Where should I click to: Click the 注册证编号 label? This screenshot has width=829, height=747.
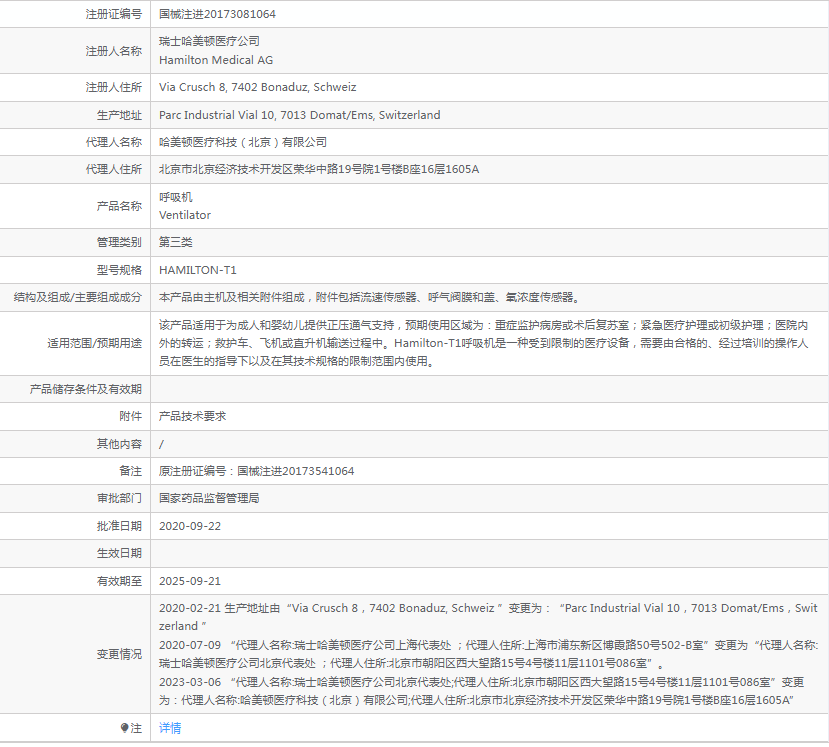coord(114,14)
